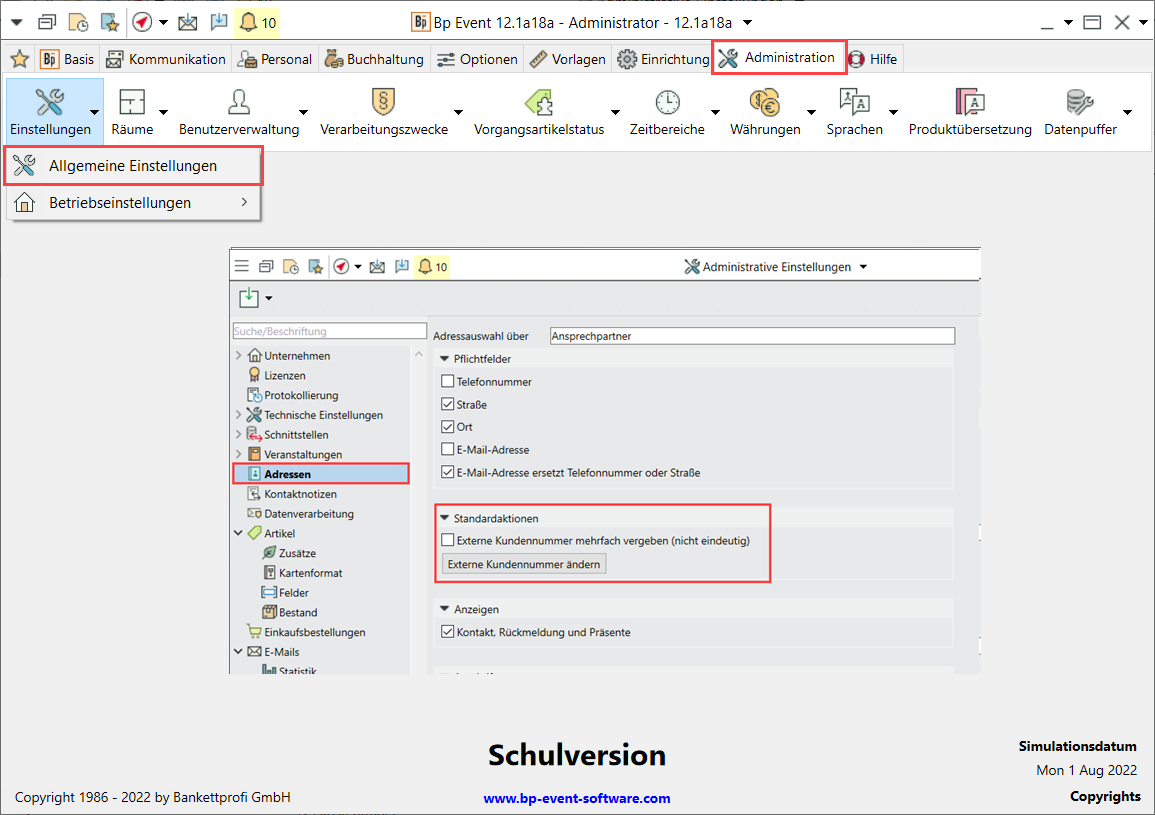Screen dimensions: 1155x815
Task: Click the Räume floor plan icon
Action: [132, 102]
